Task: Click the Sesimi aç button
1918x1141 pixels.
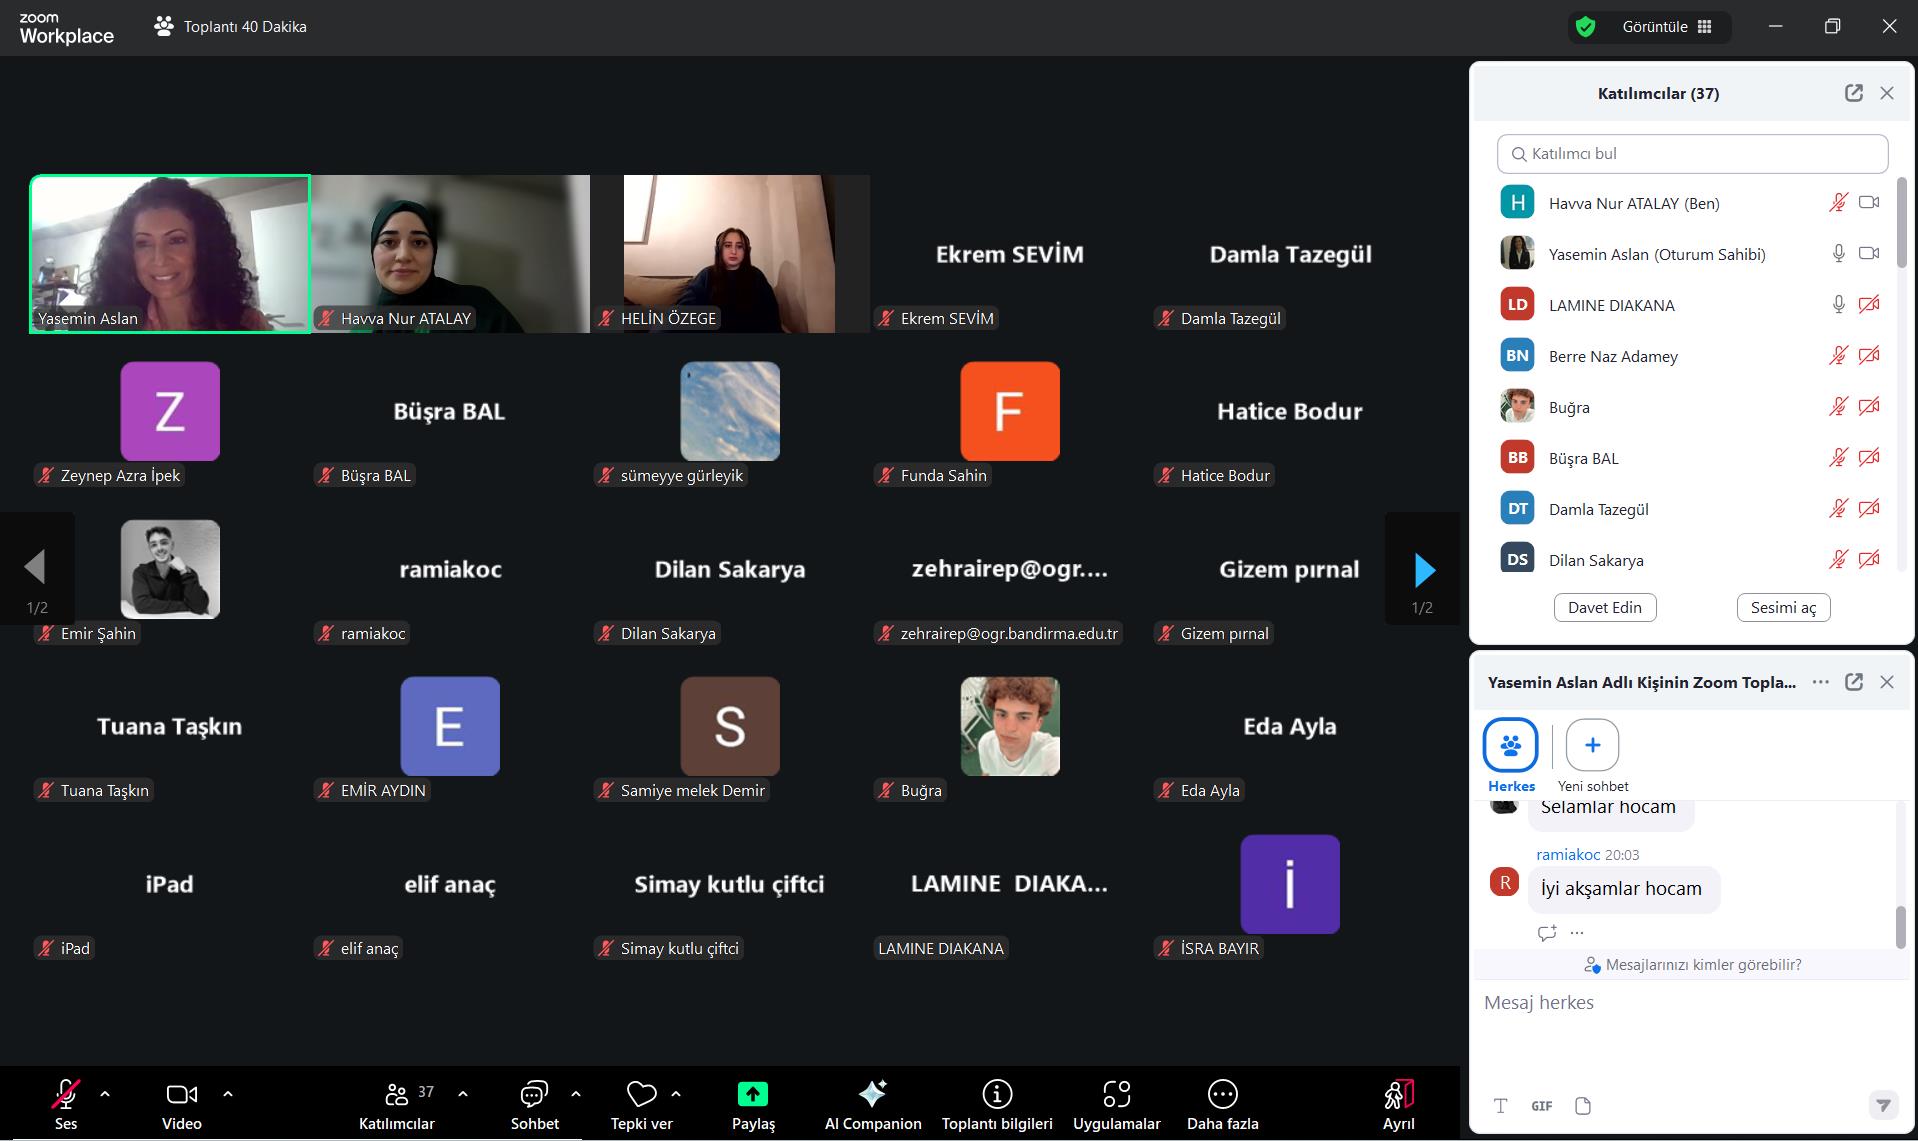Action: pyautogui.click(x=1783, y=607)
